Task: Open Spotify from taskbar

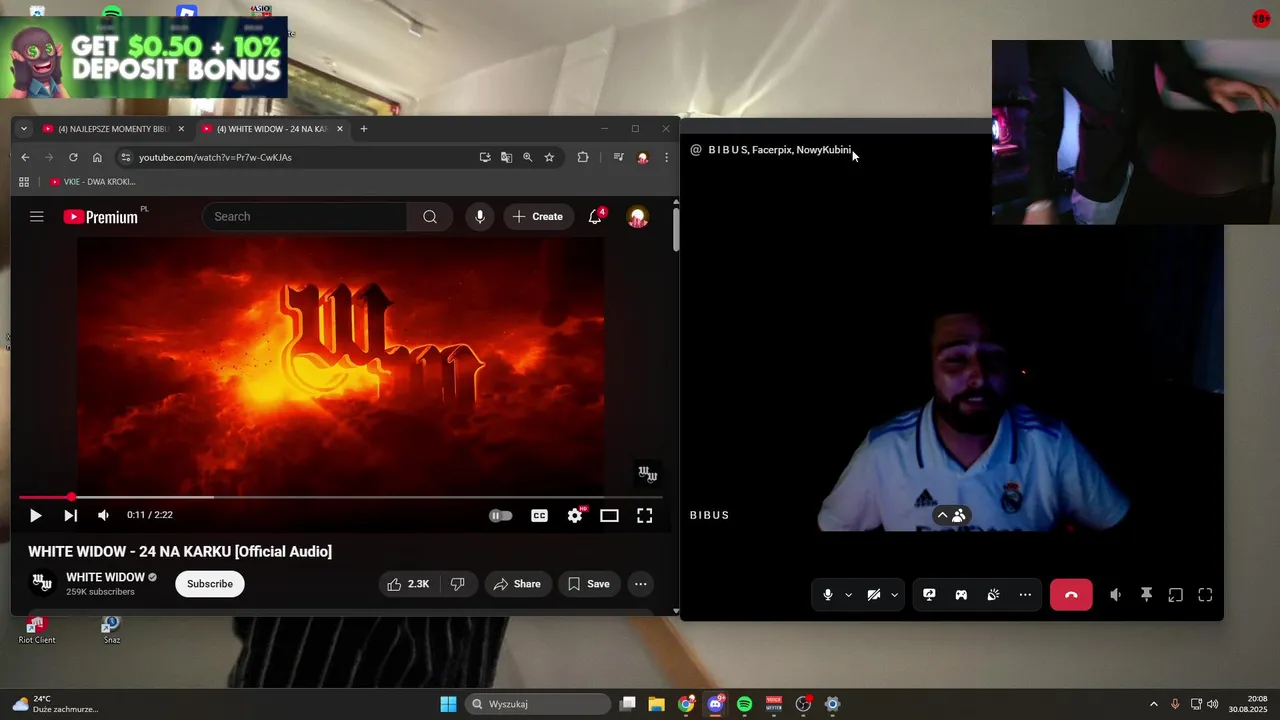Action: [x=744, y=704]
